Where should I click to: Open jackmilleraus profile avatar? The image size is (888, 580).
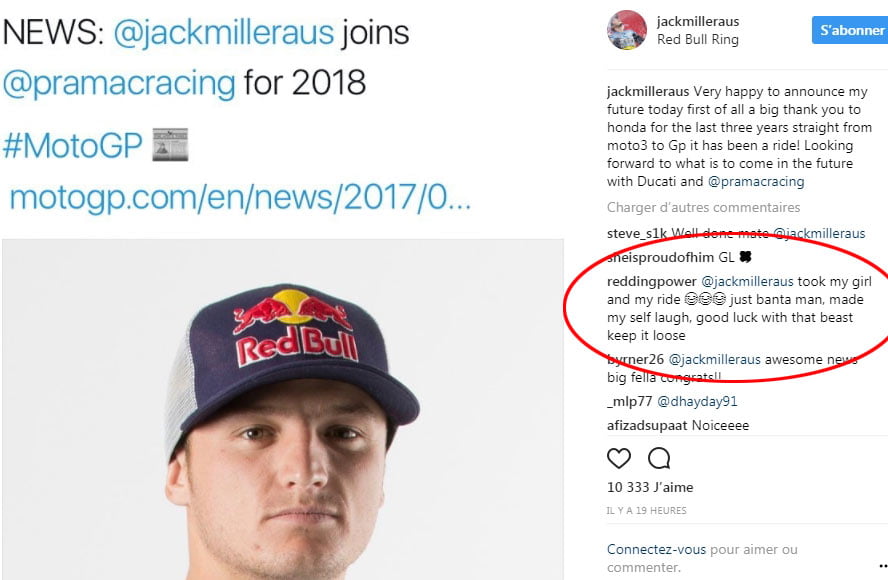(626, 30)
